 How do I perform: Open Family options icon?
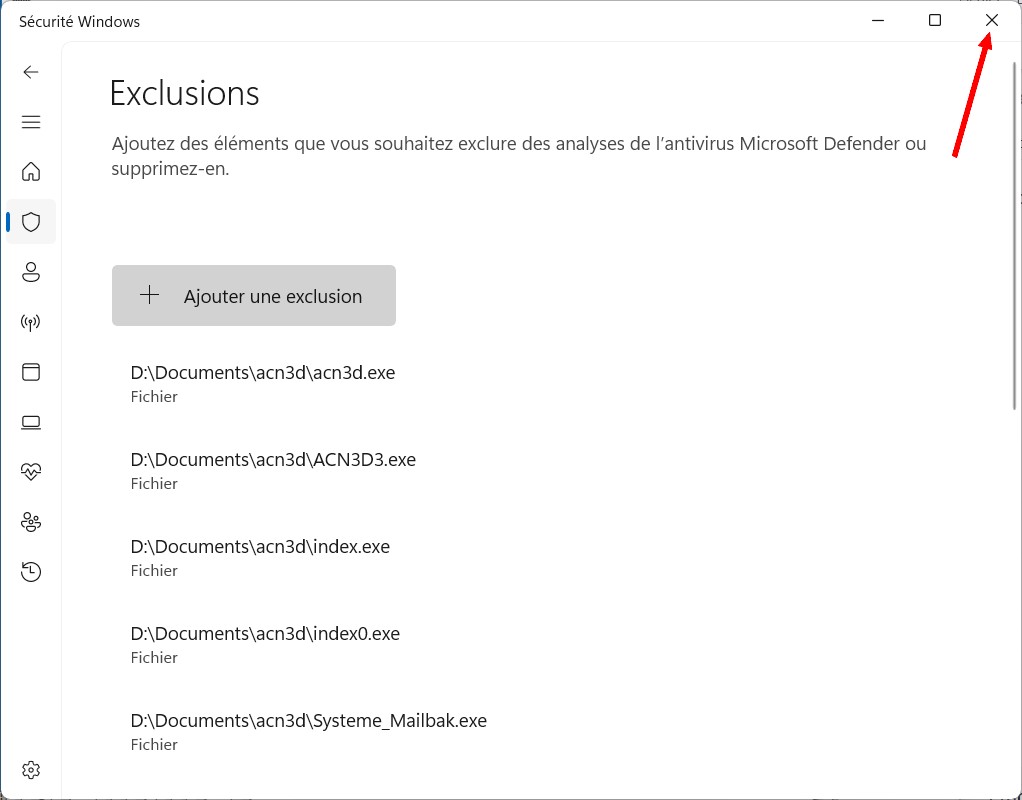pyautogui.click(x=31, y=522)
